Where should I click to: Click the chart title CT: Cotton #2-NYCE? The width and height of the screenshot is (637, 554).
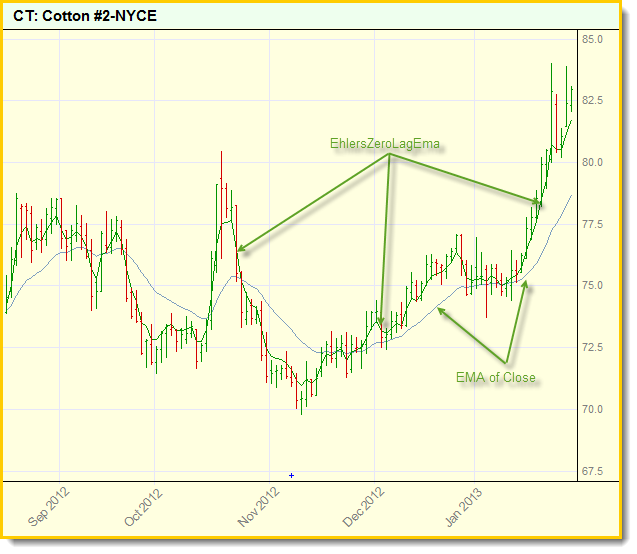coord(85,16)
